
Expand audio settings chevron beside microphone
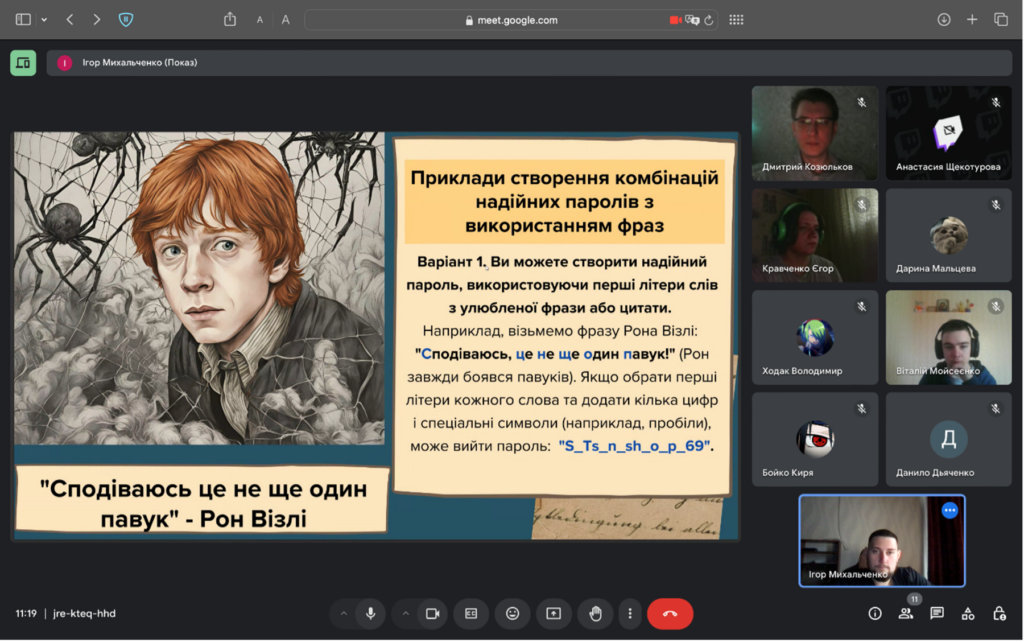(x=344, y=613)
